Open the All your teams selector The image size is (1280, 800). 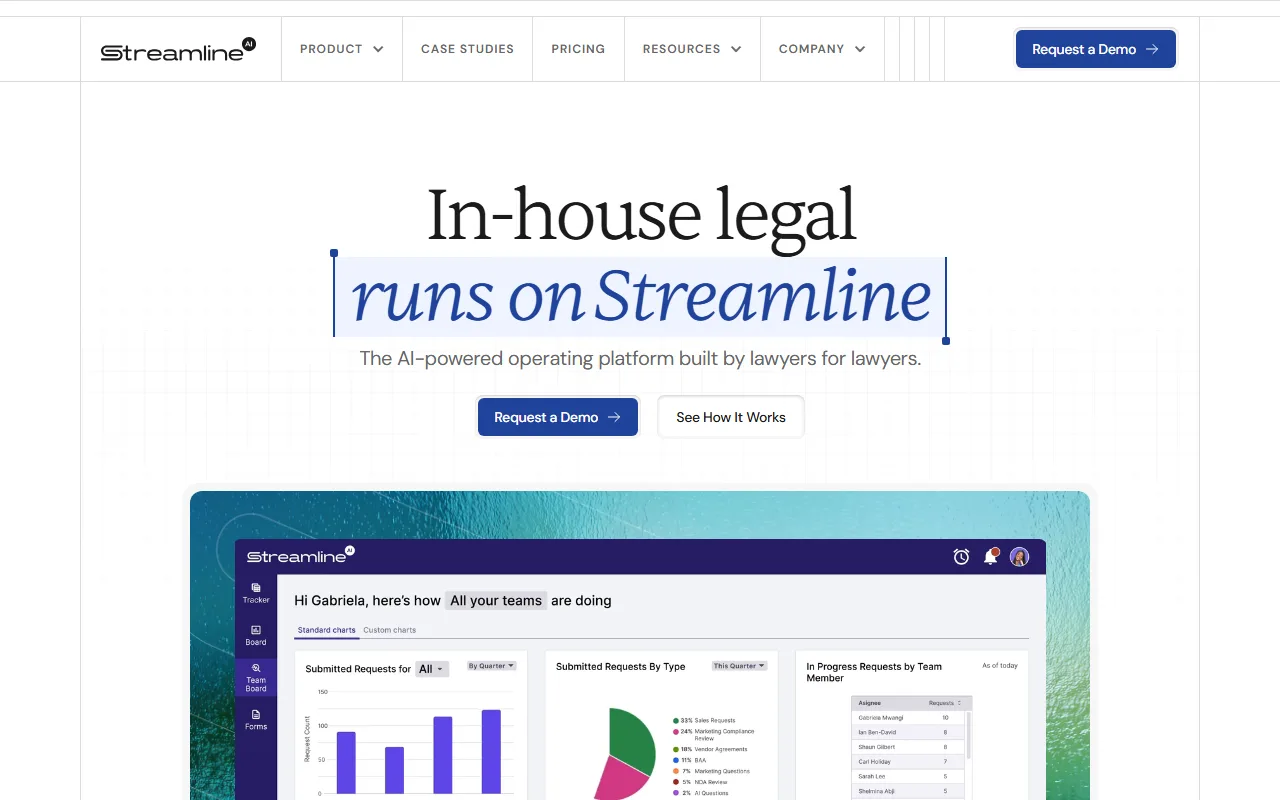pyautogui.click(x=496, y=601)
